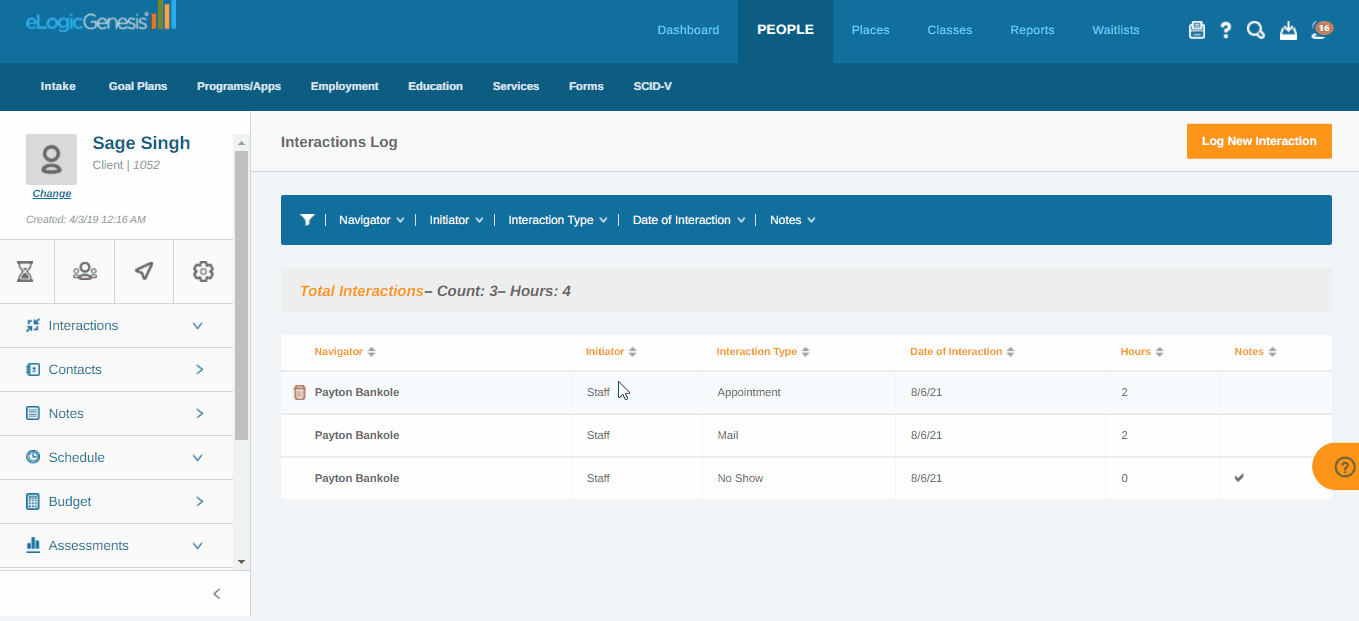This screenshot has height=621, width=1359.
Task: Switch to the Reports tab
Action: (x=1032, y=30)
